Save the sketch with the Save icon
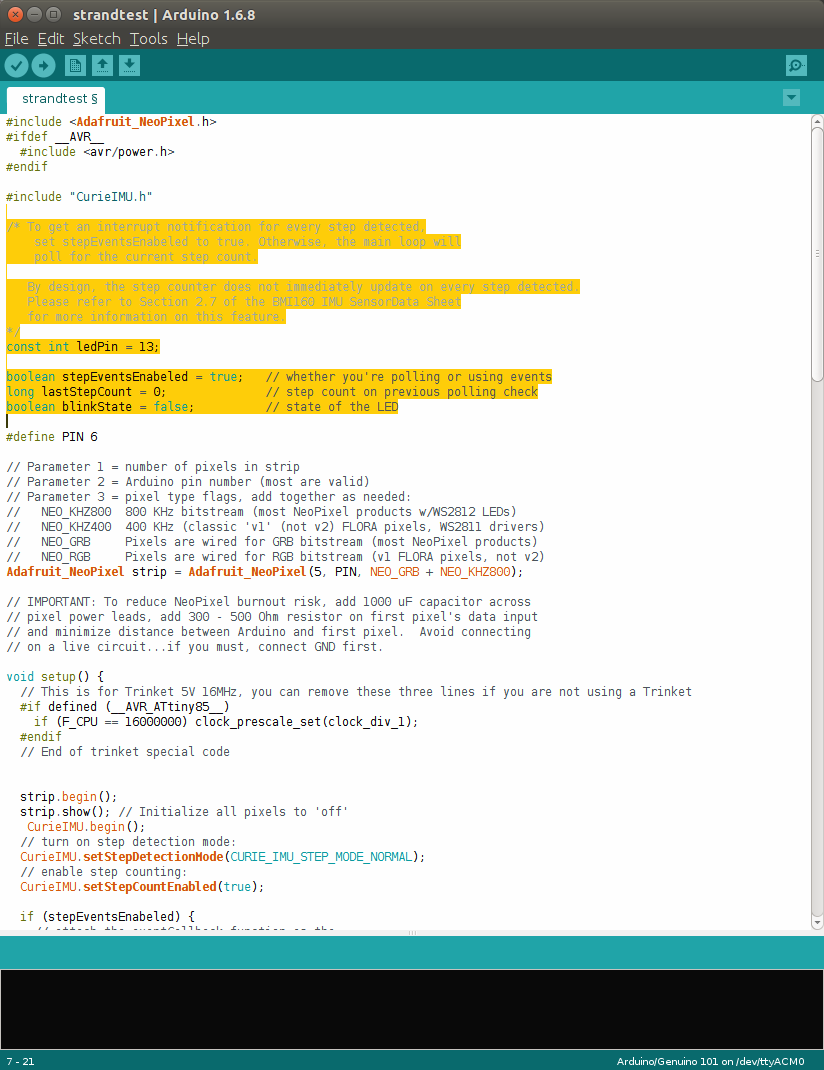Viewport: 824px width, 1070px height. pyautogui.click(x=130, y=66)
